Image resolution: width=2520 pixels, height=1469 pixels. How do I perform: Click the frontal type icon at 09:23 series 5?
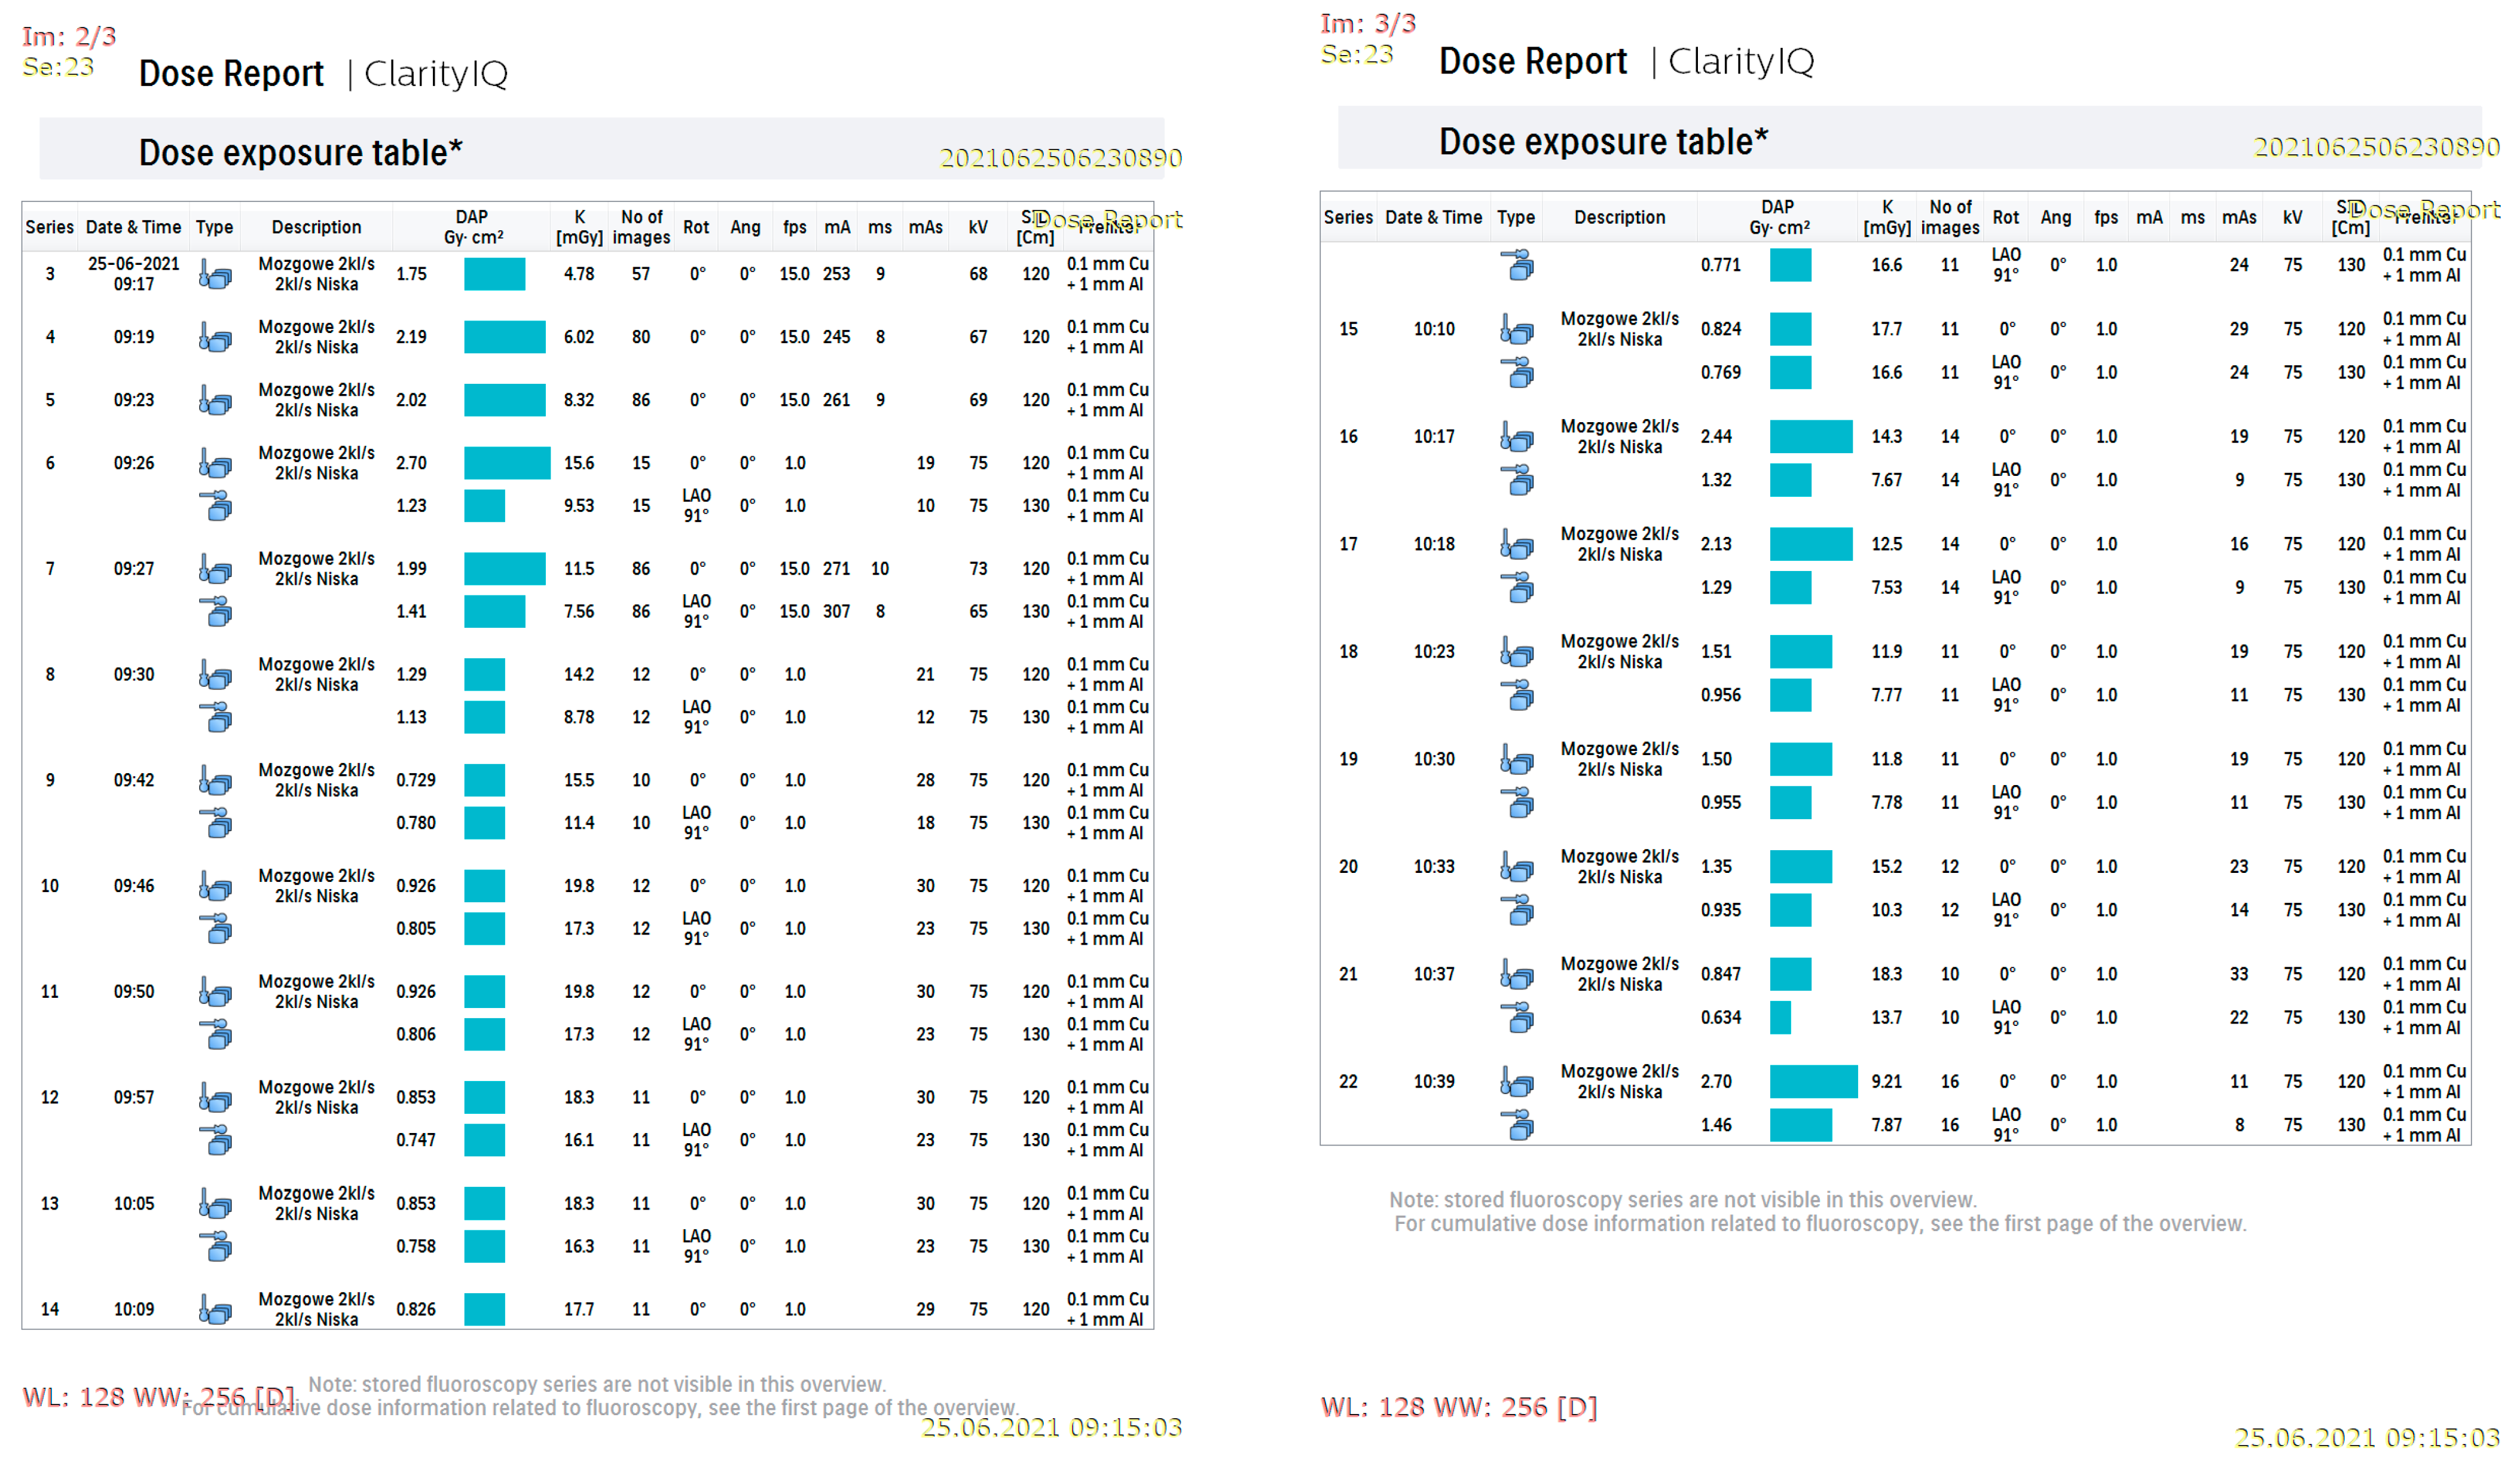(x=215, y=400)
